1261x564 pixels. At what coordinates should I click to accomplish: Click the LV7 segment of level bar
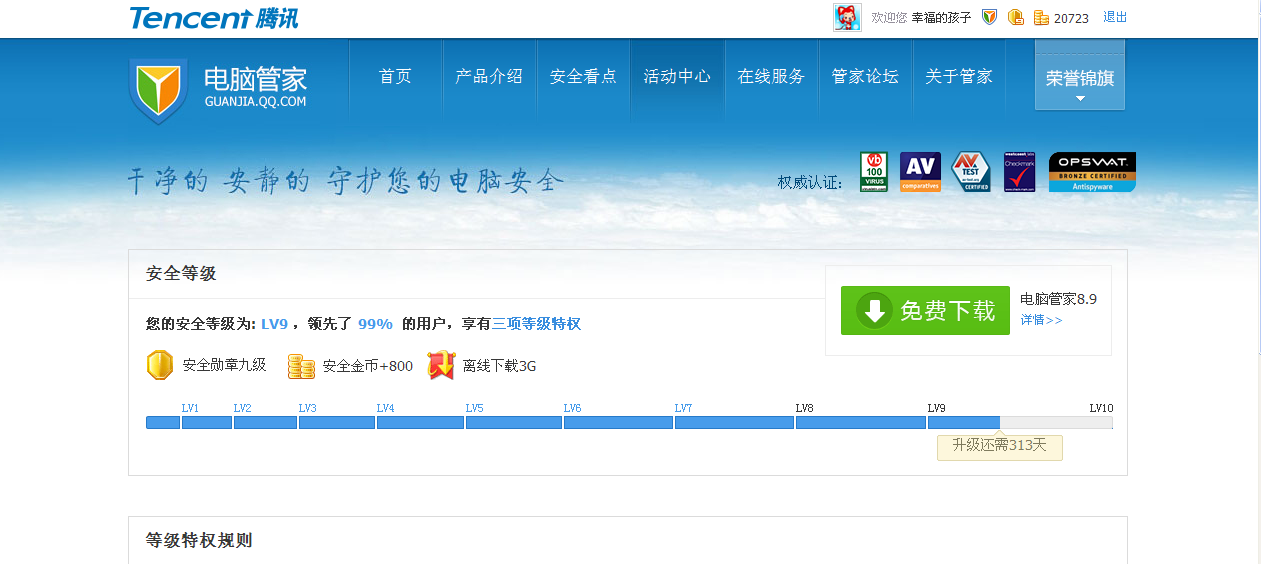[734, 422]
